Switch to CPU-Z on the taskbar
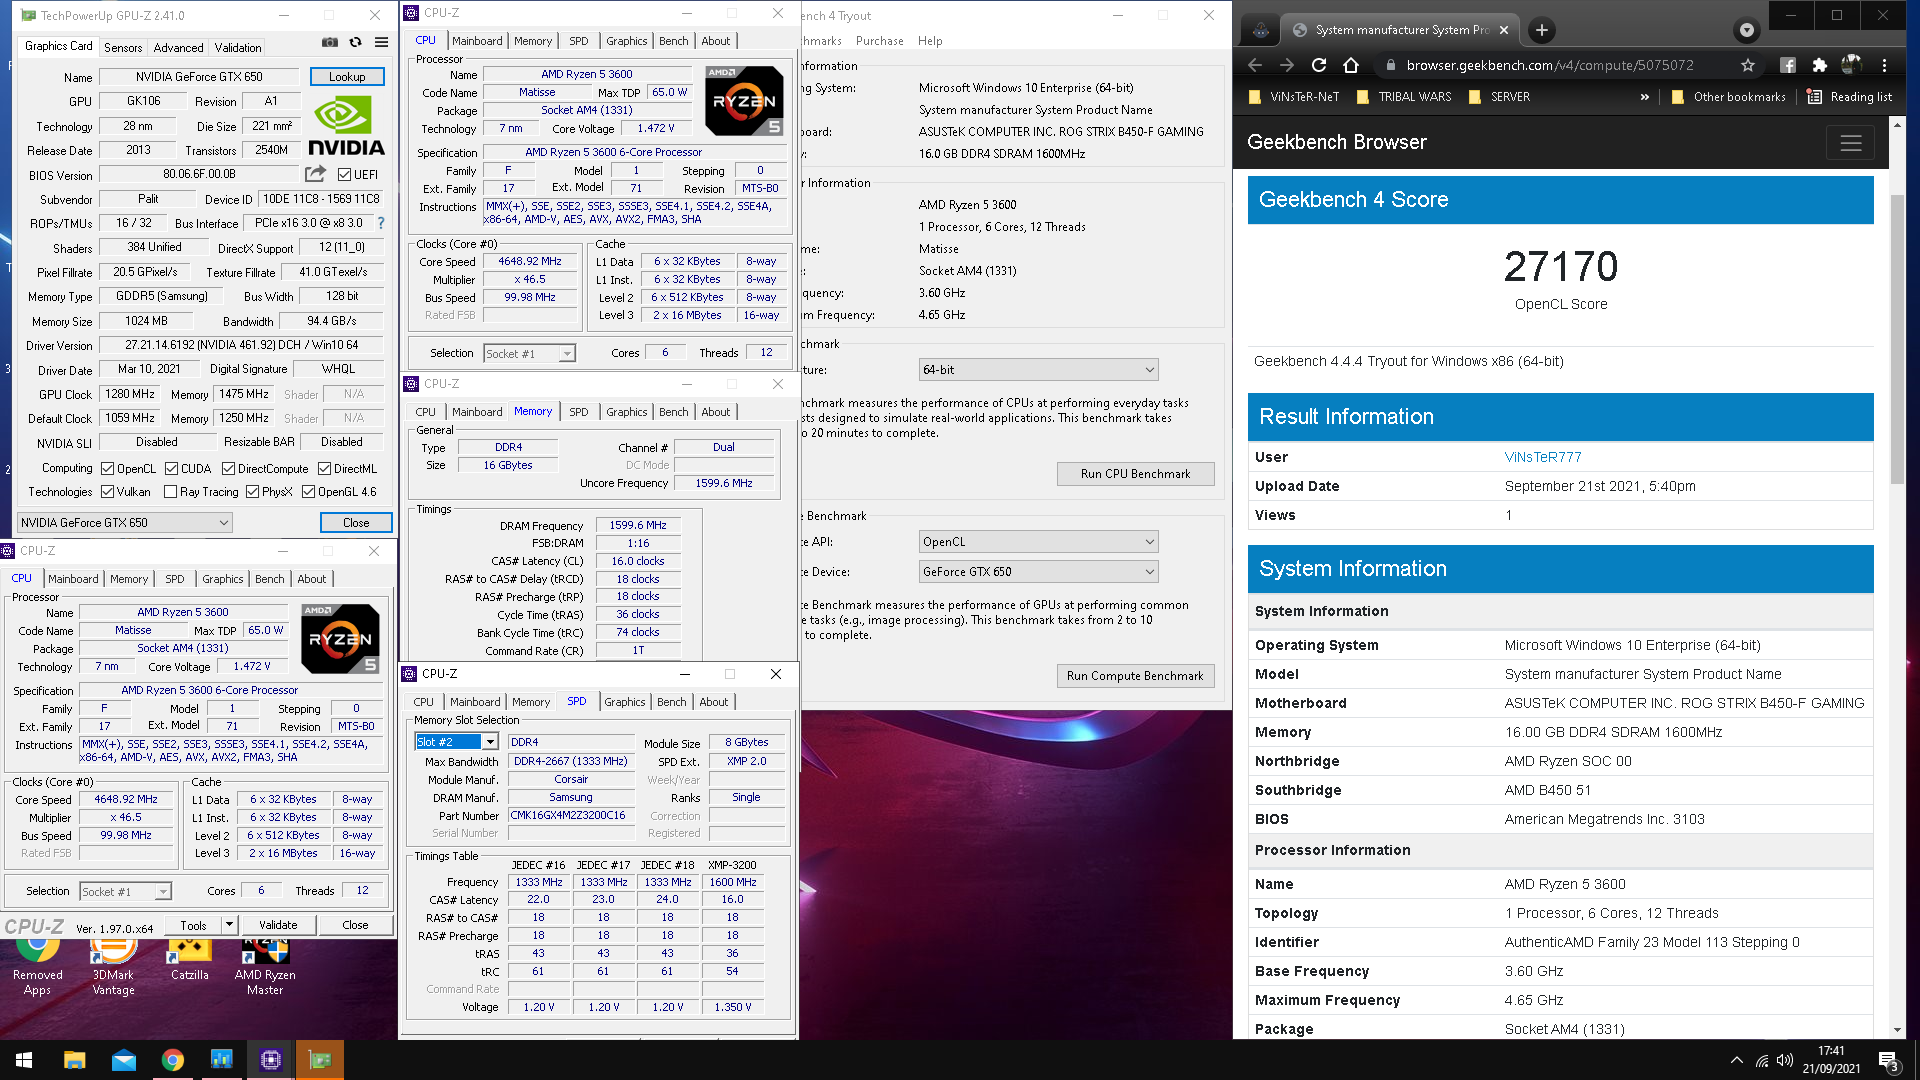 point(270,1060)
